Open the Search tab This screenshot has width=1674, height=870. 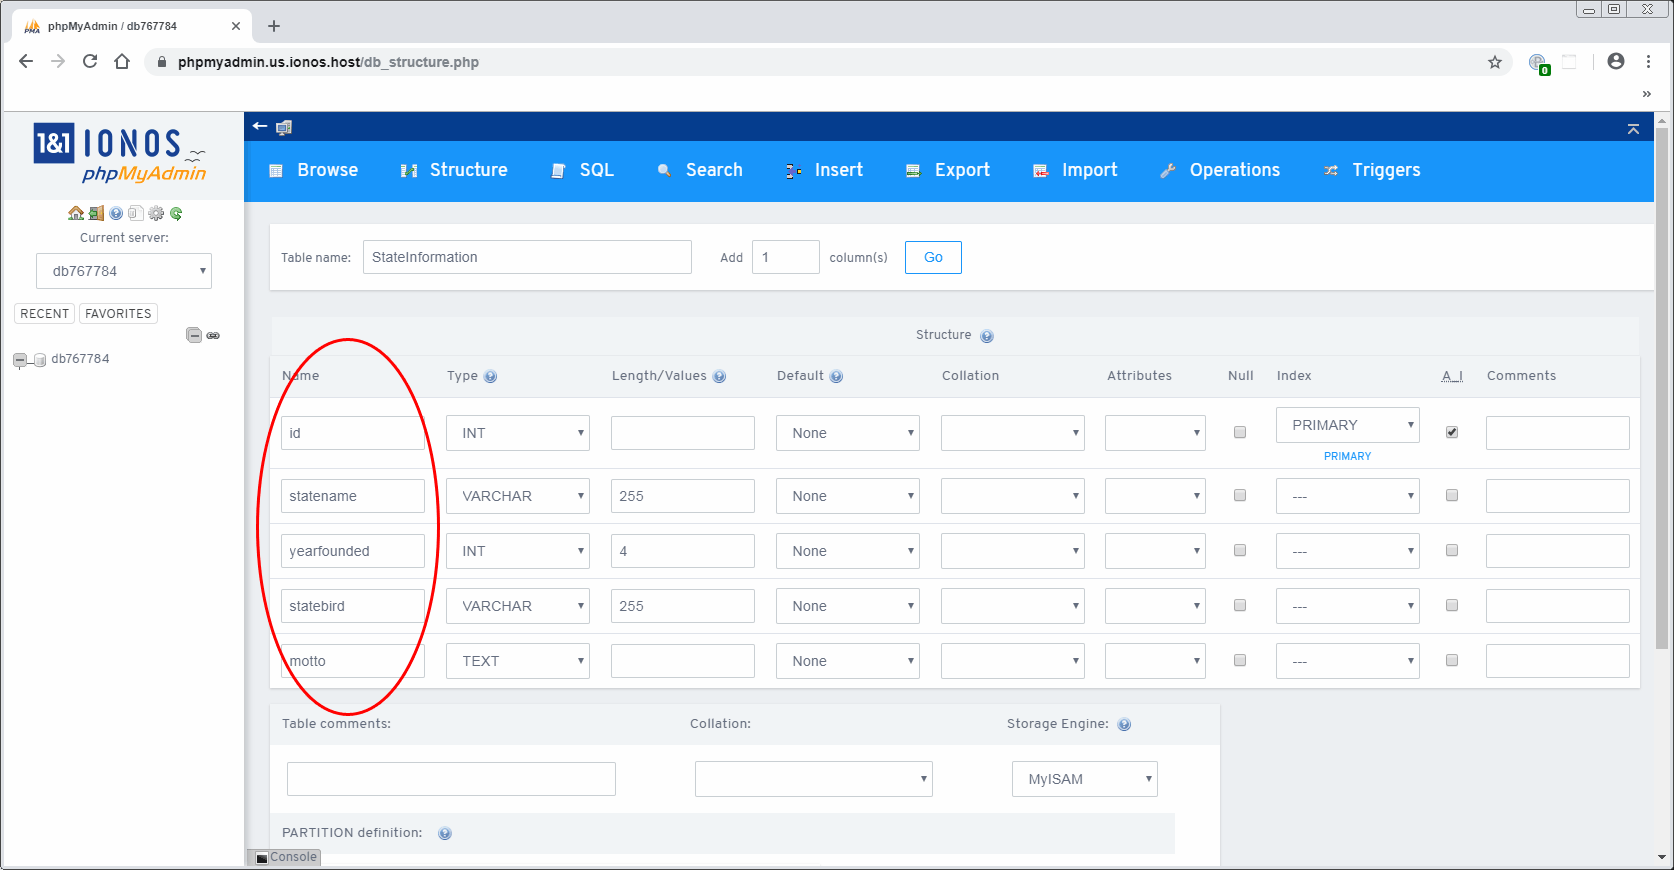(700, 170)
